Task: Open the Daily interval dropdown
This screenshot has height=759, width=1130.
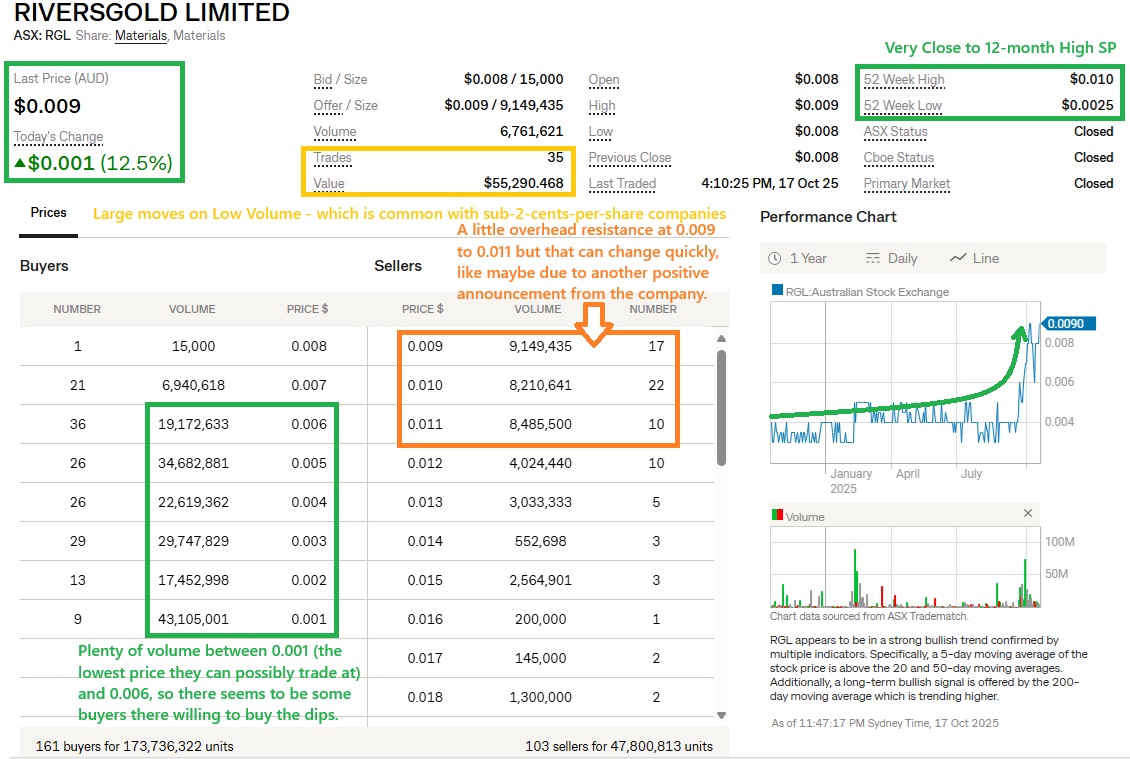Action: [x=891, y=258]
